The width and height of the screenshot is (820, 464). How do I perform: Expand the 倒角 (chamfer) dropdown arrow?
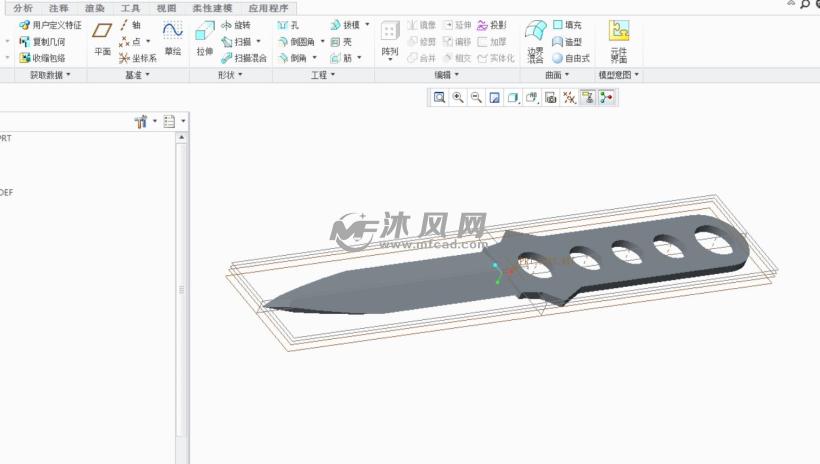[x=314, y=58]
